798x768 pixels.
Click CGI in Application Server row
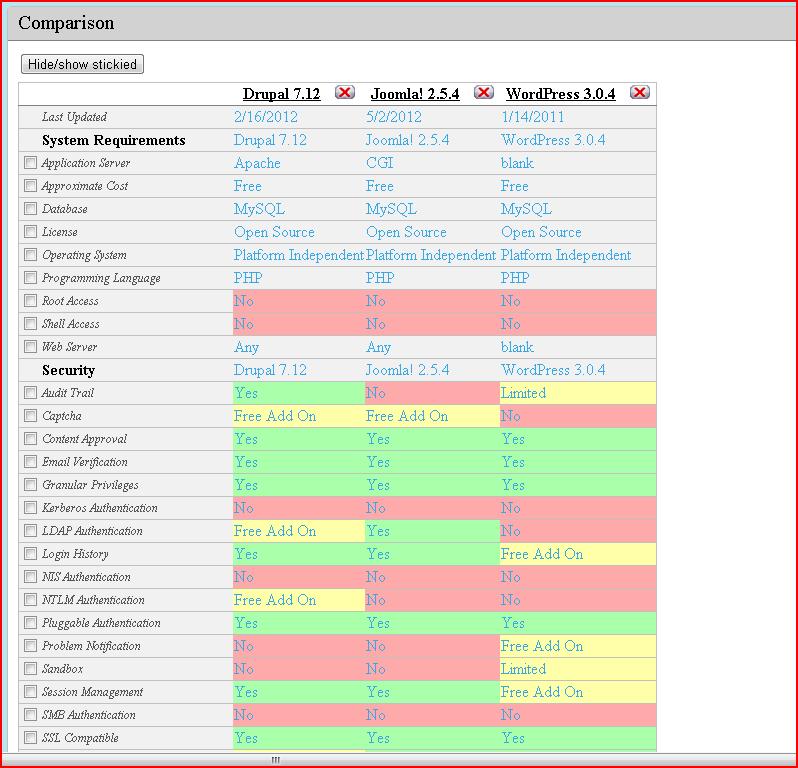(380, 163)
